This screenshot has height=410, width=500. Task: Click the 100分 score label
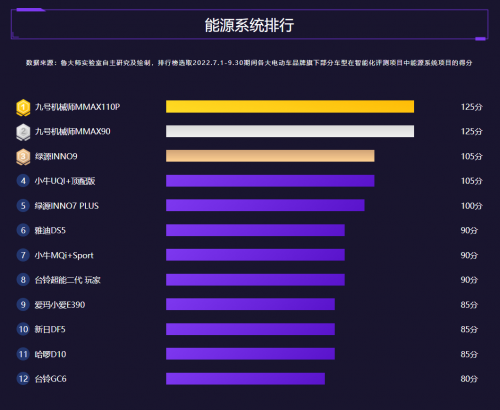coord(472,206)
